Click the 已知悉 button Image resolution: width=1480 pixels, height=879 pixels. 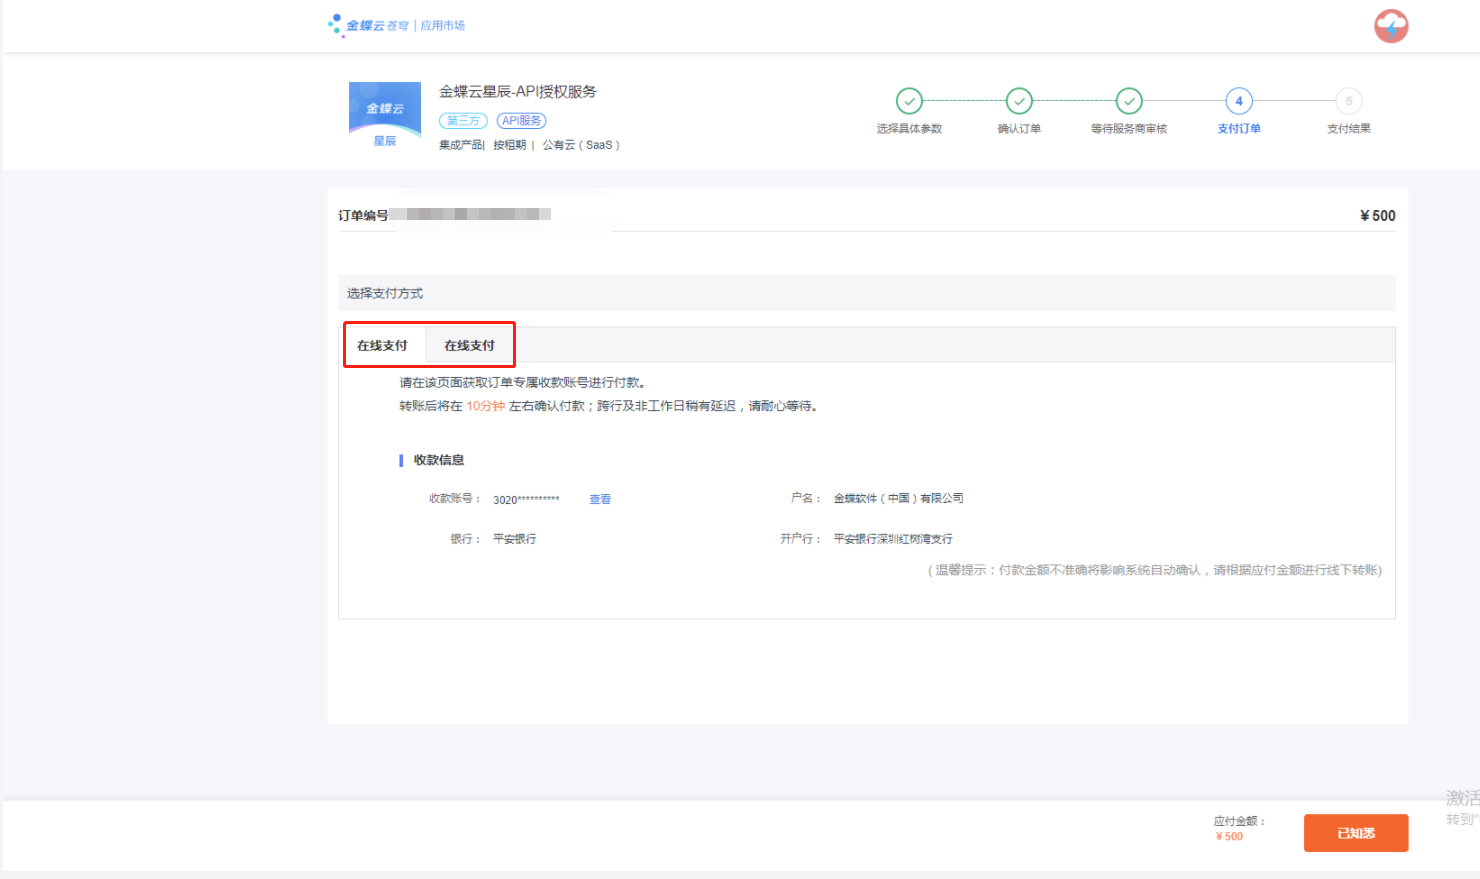1356,833
